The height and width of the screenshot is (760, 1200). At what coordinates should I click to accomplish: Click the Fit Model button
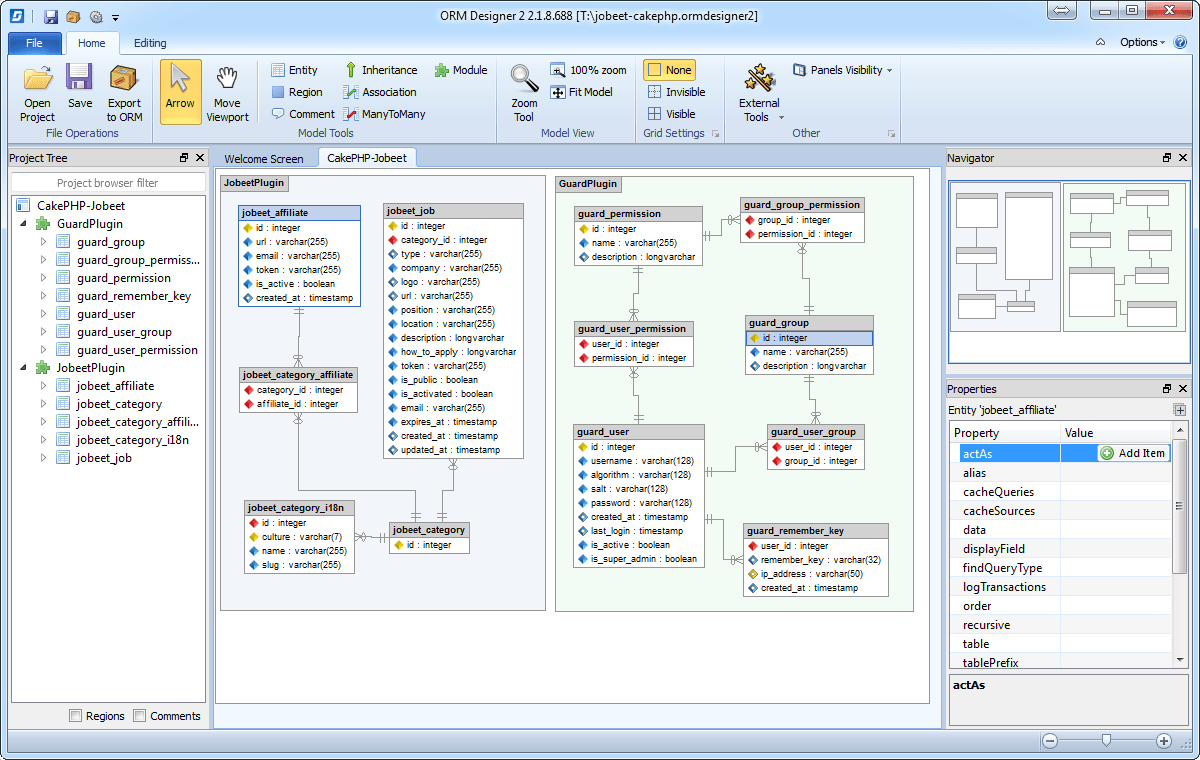(x=581, y=92)
